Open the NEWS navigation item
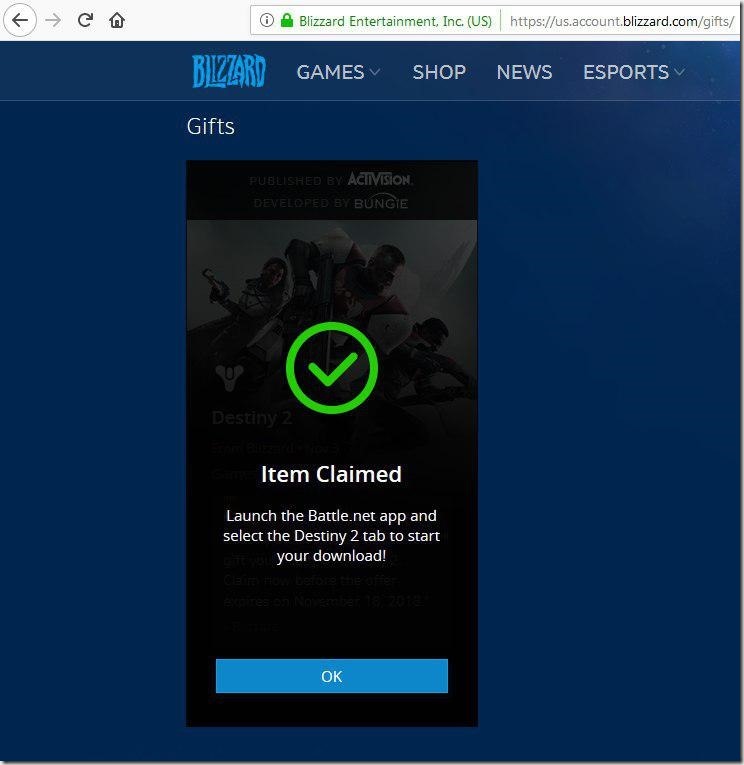The image size is (744, 765). [x=524, y=72]
